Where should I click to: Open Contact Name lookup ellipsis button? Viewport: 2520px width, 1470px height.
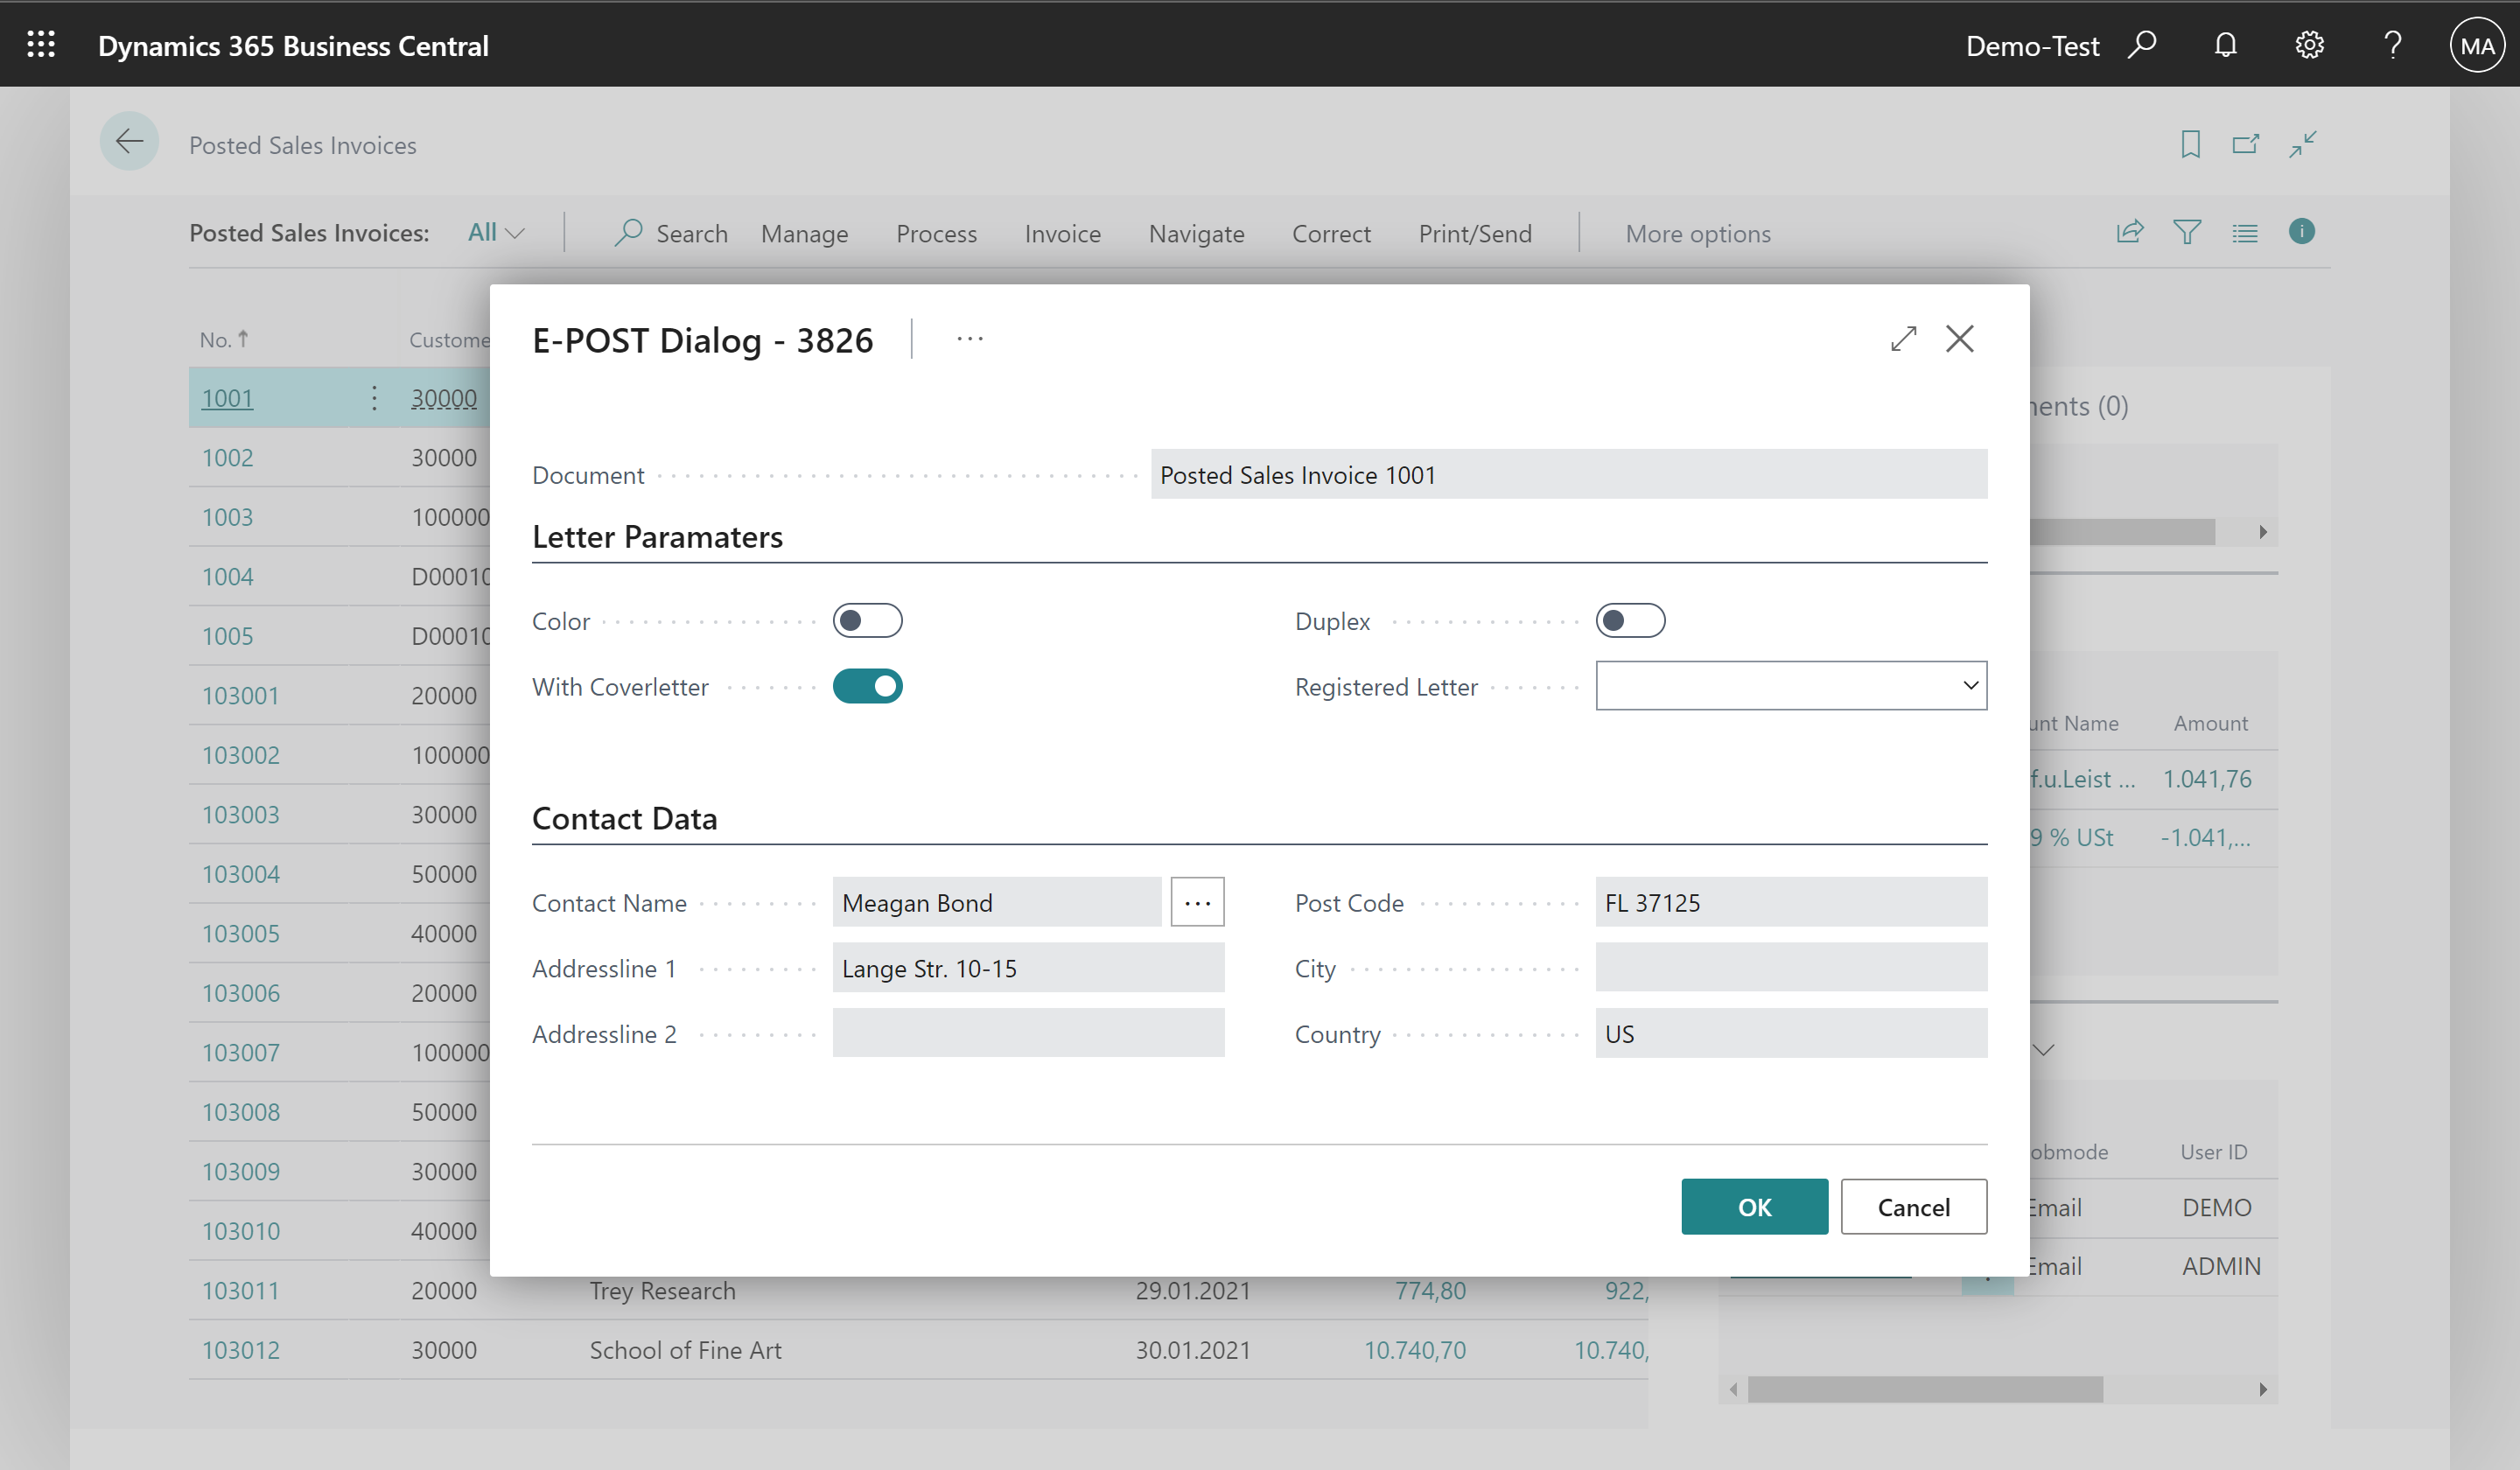(1197, 903)
